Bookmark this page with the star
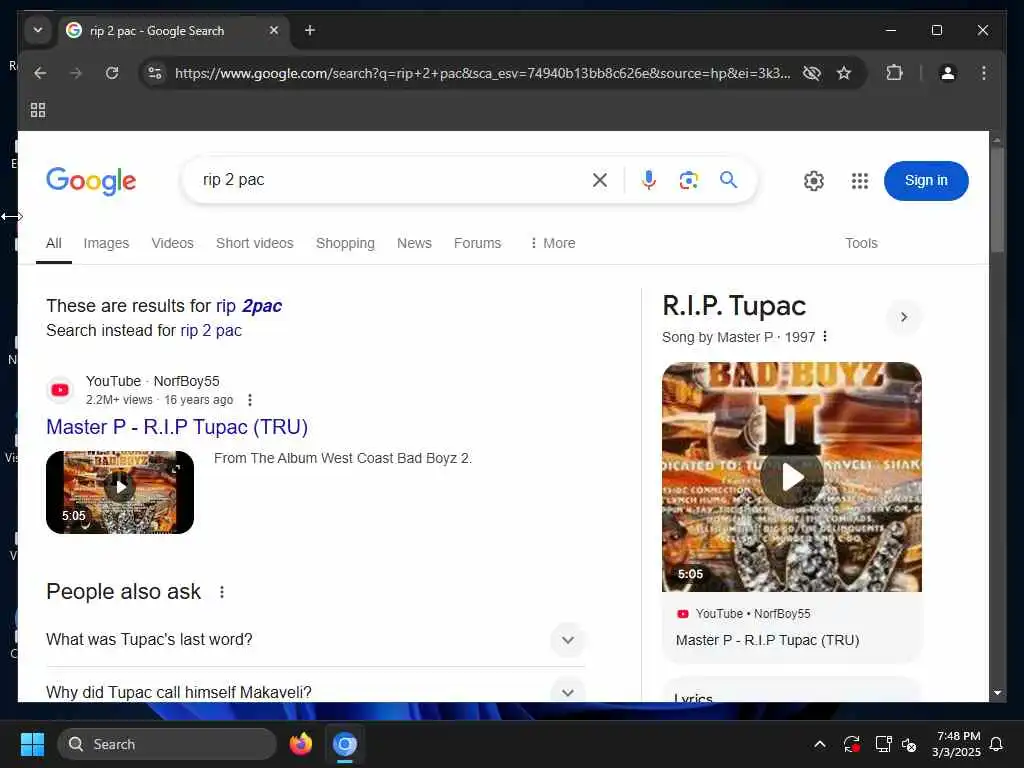Screen dimensions: 1024x768 844,73
